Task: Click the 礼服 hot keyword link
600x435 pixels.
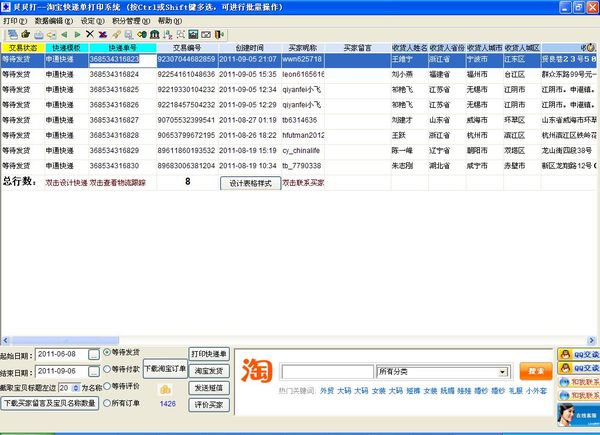Action: (x=516, y=391)
